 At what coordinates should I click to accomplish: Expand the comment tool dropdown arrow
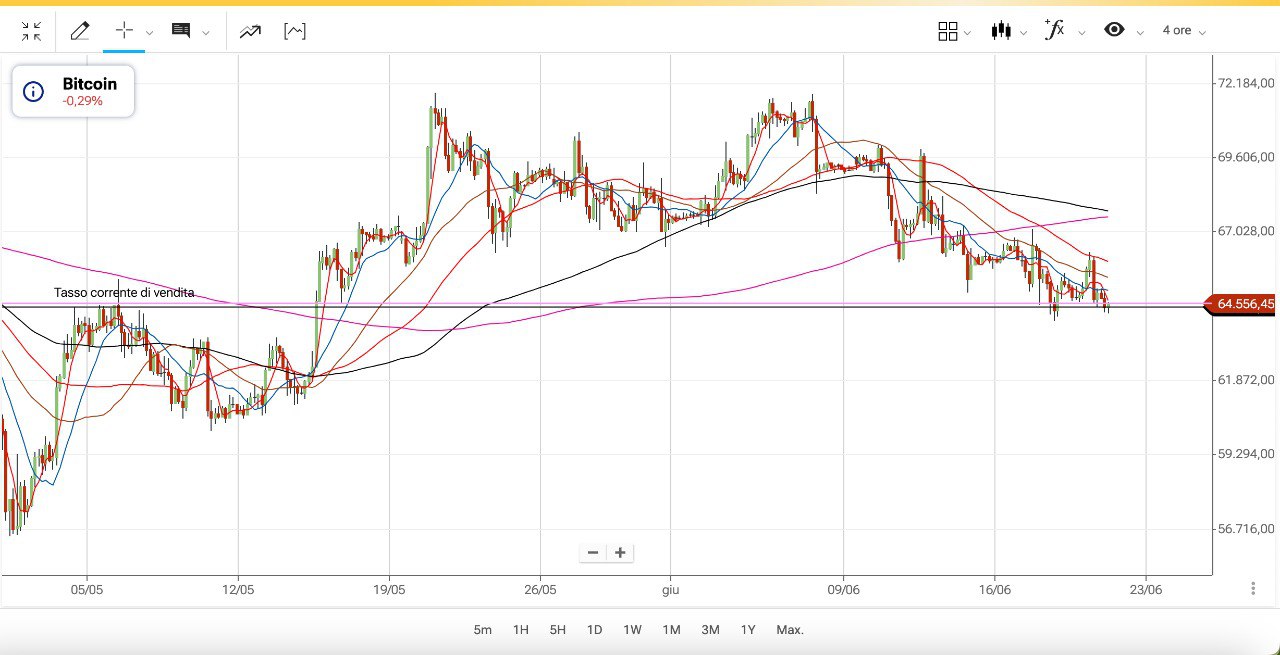[206, 32]
